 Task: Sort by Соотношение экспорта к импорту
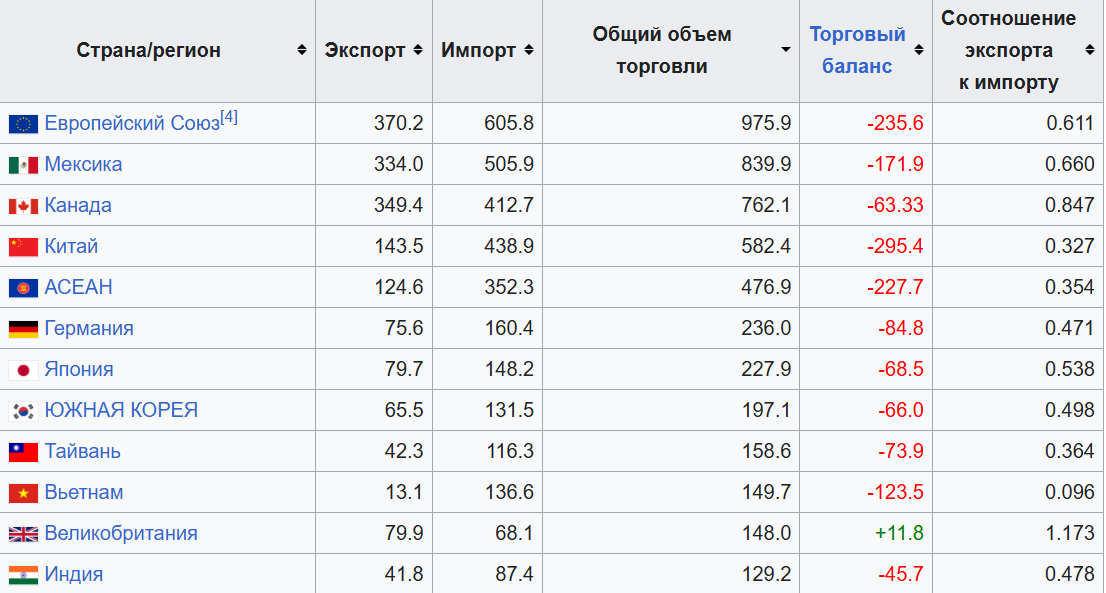click(x=1089, y=50)
